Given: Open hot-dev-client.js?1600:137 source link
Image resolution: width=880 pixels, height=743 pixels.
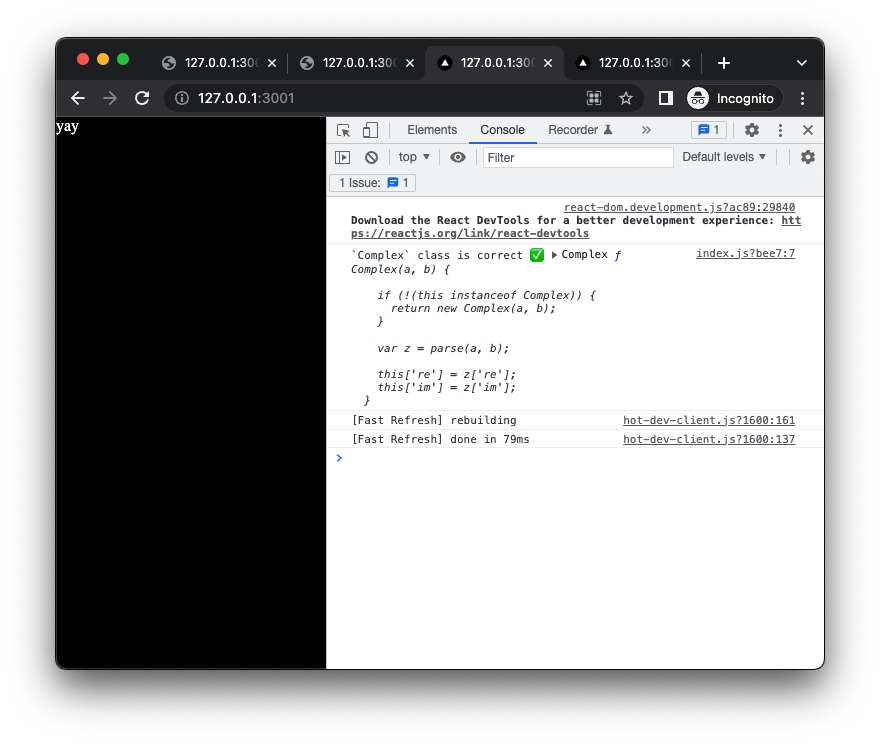Looking at the screenshot, I should 709,439.
